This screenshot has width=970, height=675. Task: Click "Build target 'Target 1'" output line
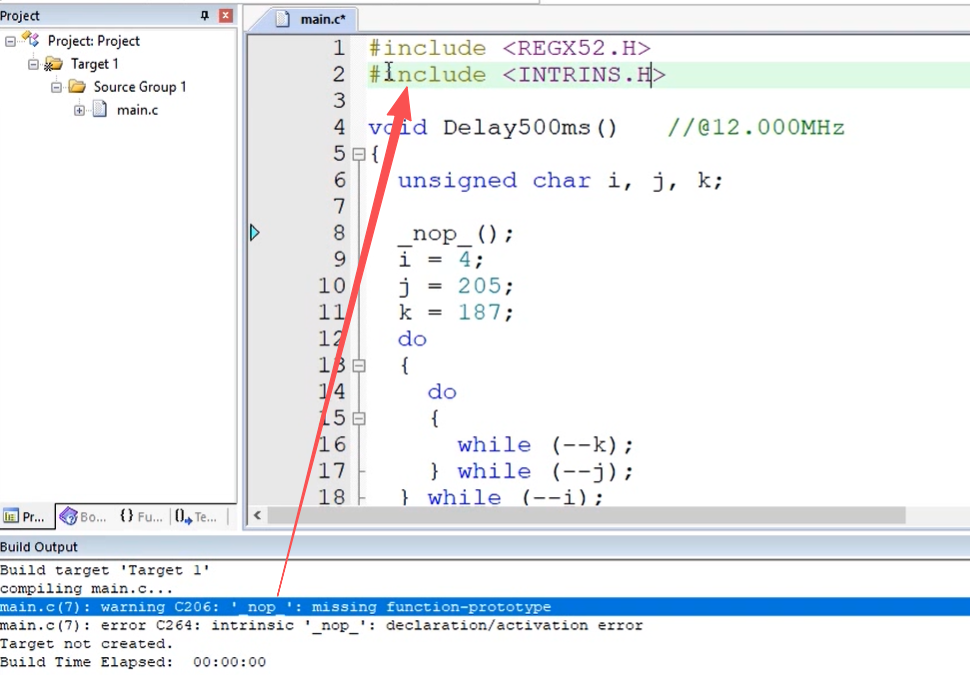[105, 570]
